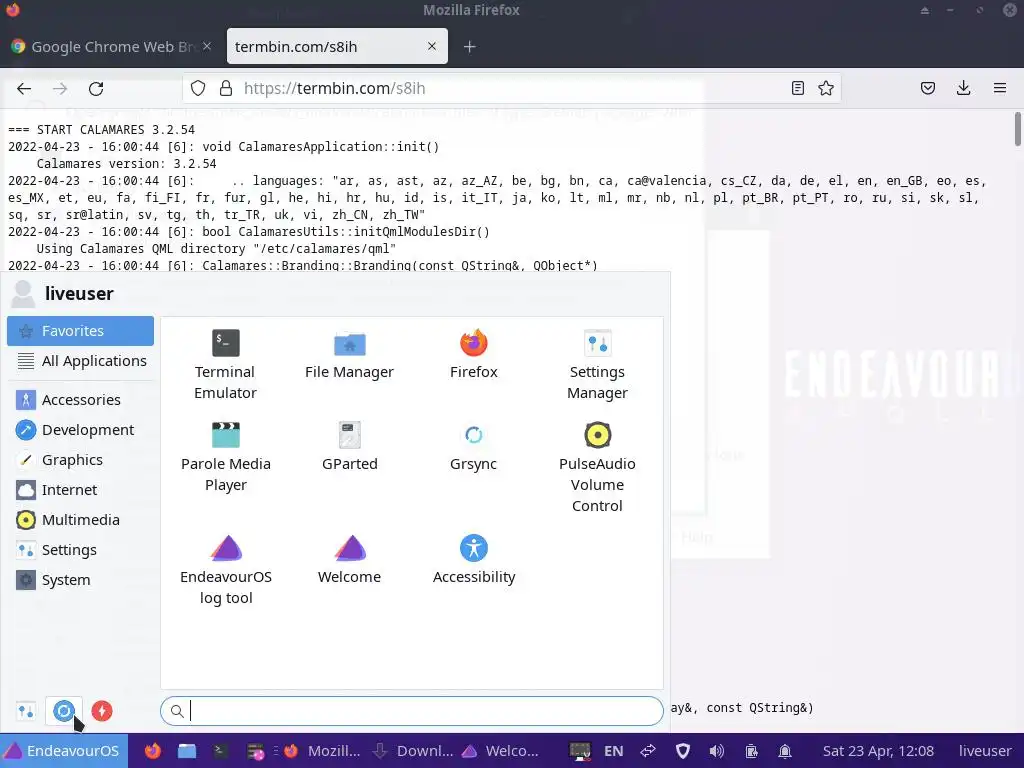
Task: Select Favorites category
Action: 80,331
